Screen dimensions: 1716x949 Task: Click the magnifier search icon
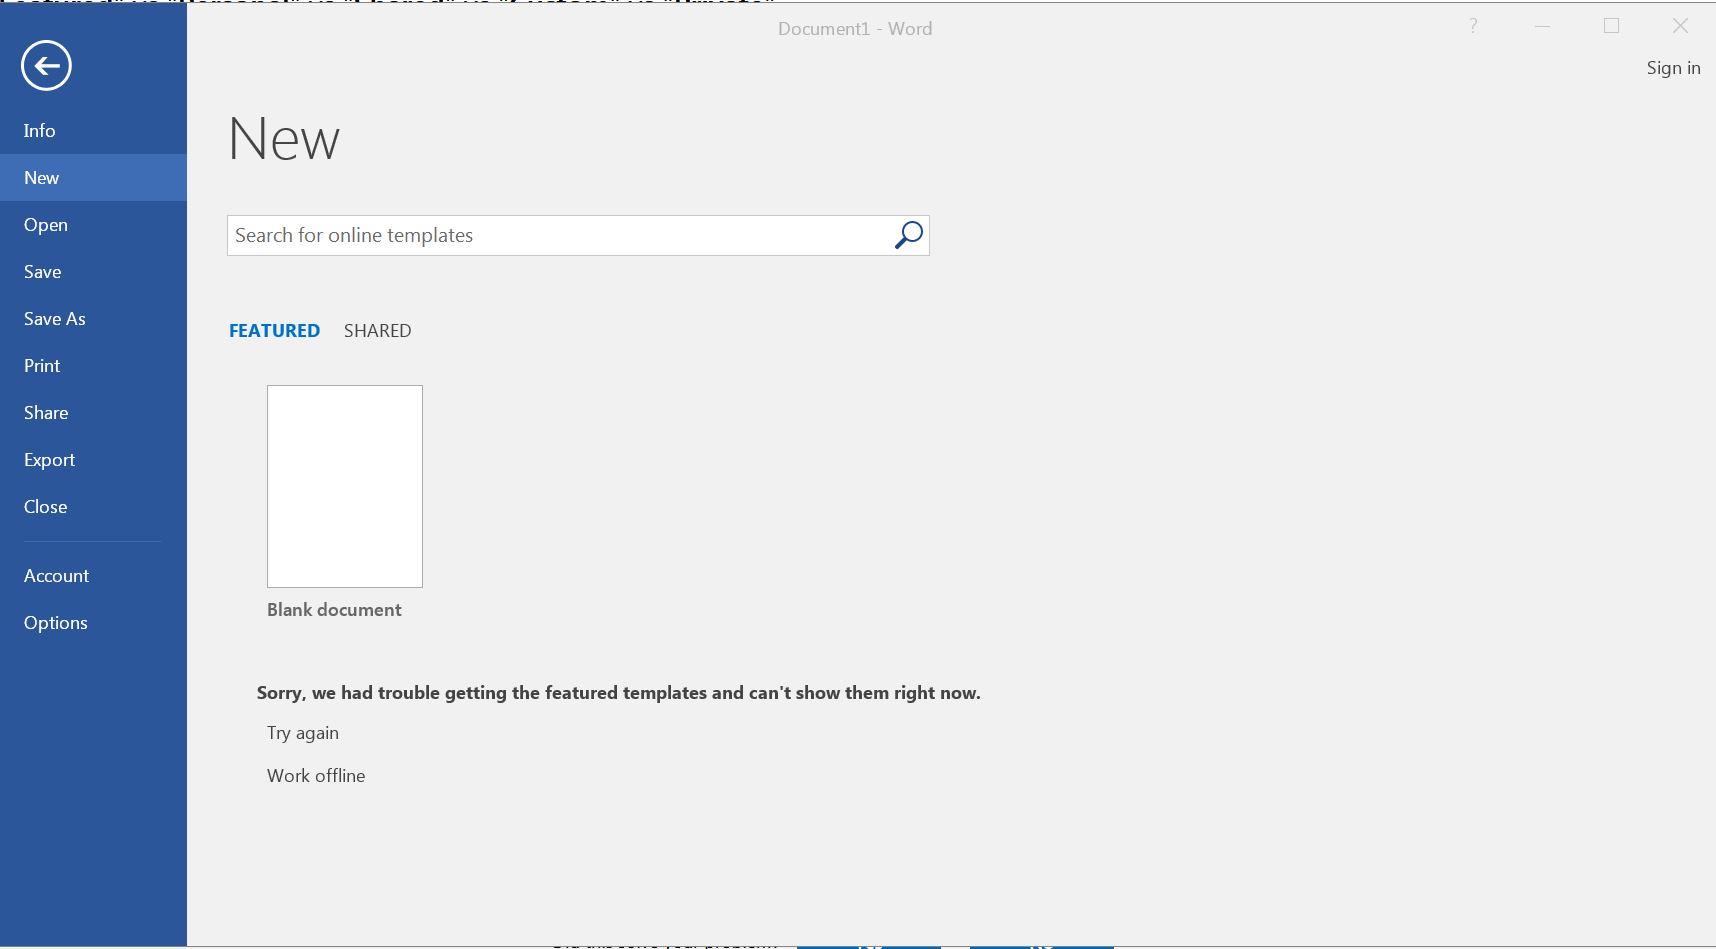pyautogui.click(x=908, y=235)
